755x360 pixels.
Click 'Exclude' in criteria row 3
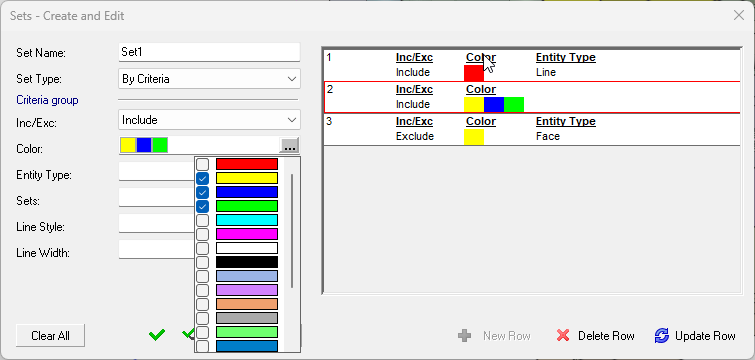coord(415,136)
